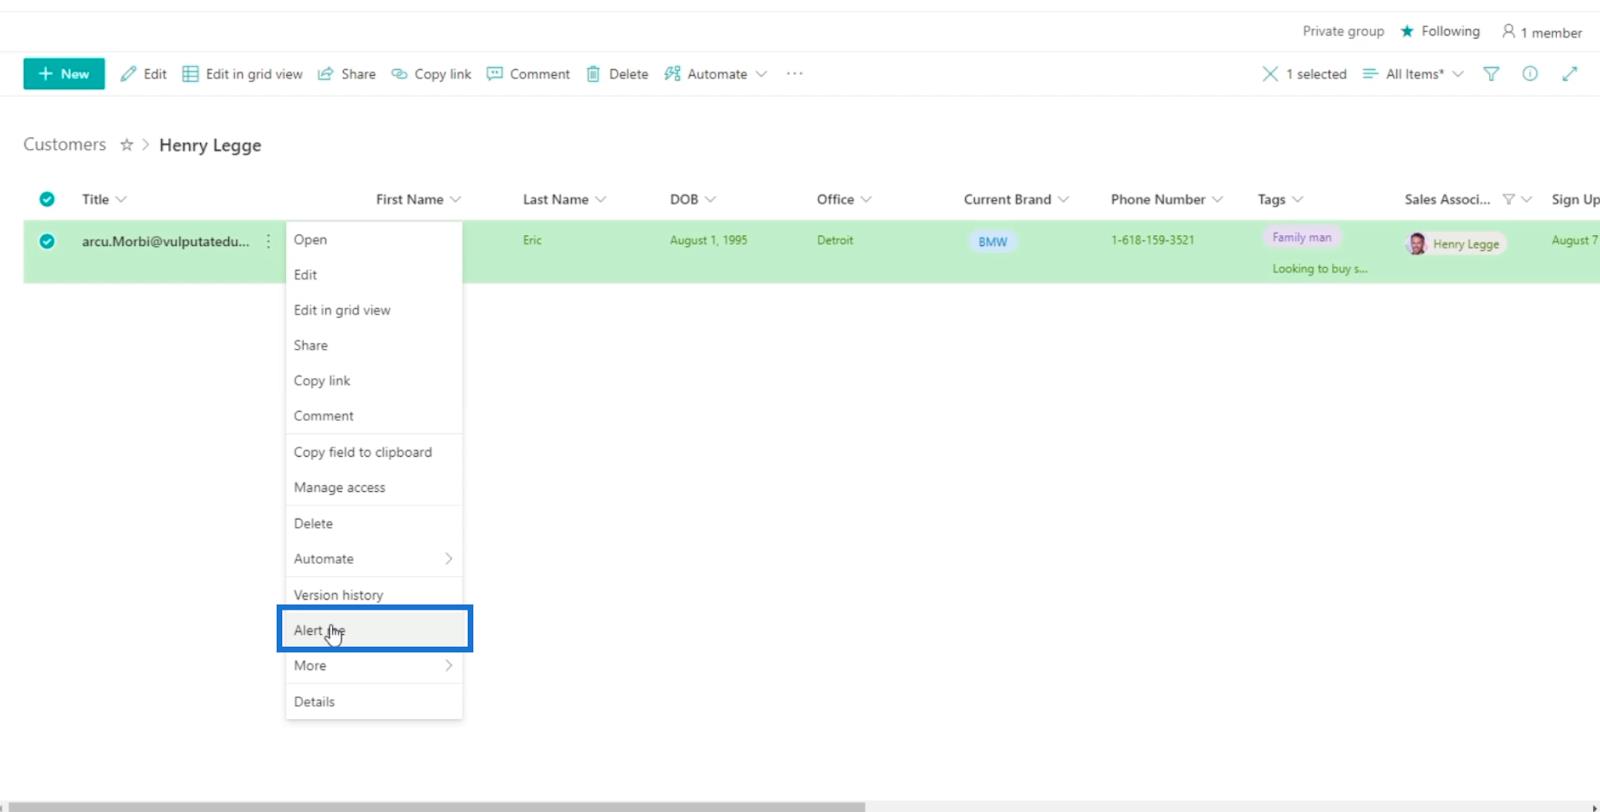The image size is (1600, 812).
Task: Select Copy field to clipboard
Action: (374, 452)
